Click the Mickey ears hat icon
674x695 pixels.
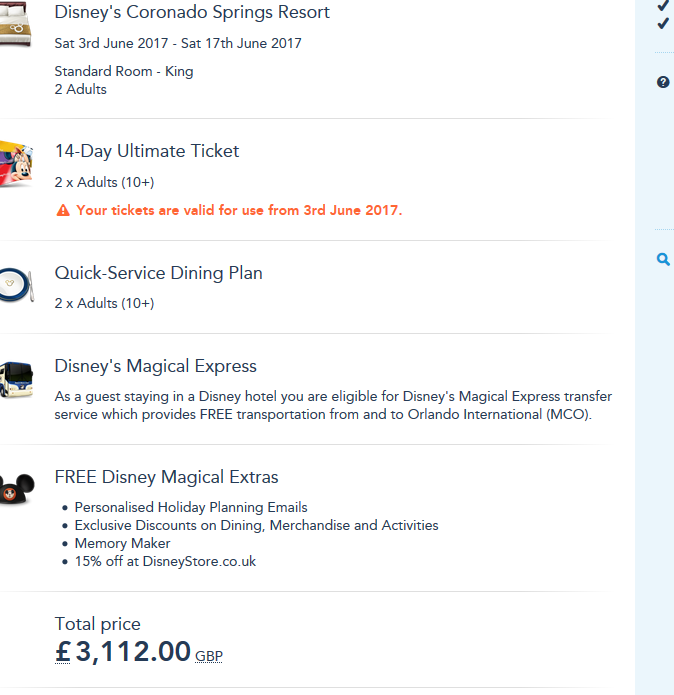point(16,489)
